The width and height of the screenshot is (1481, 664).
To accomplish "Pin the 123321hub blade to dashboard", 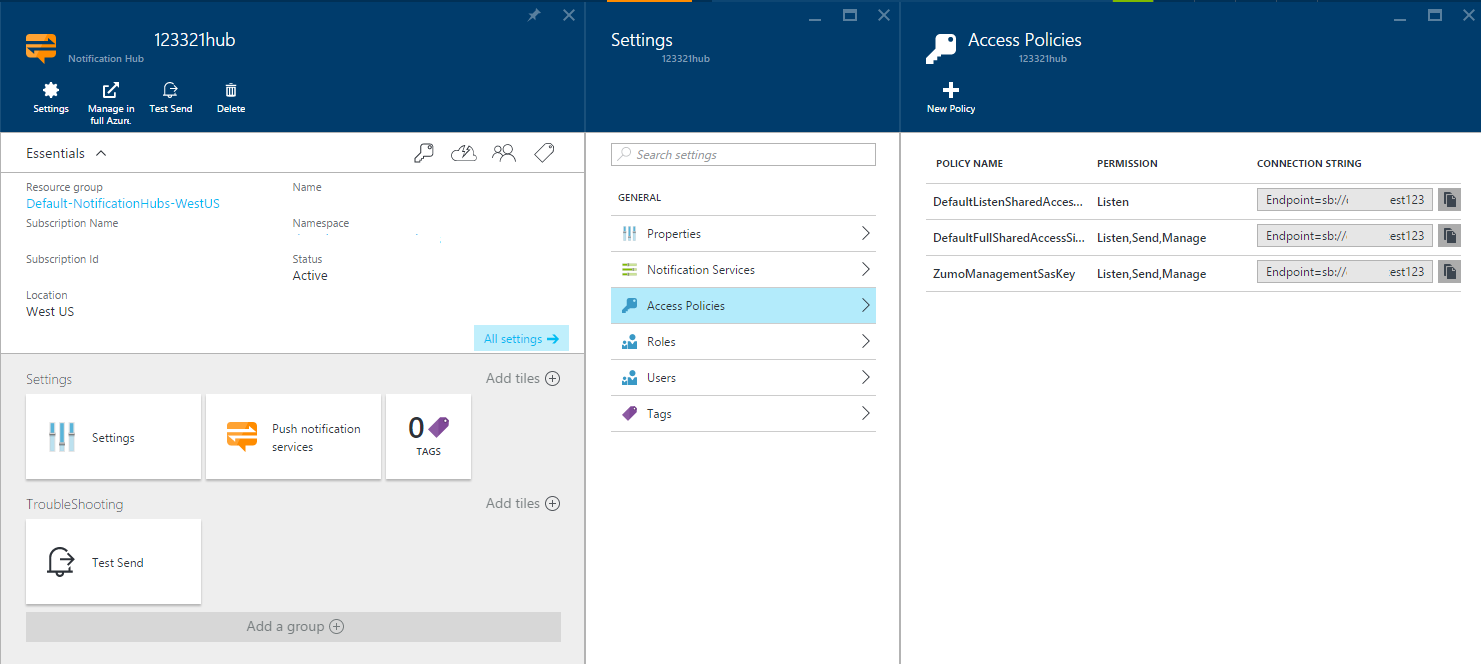I will pyautogui.click(x=533, y=15).
